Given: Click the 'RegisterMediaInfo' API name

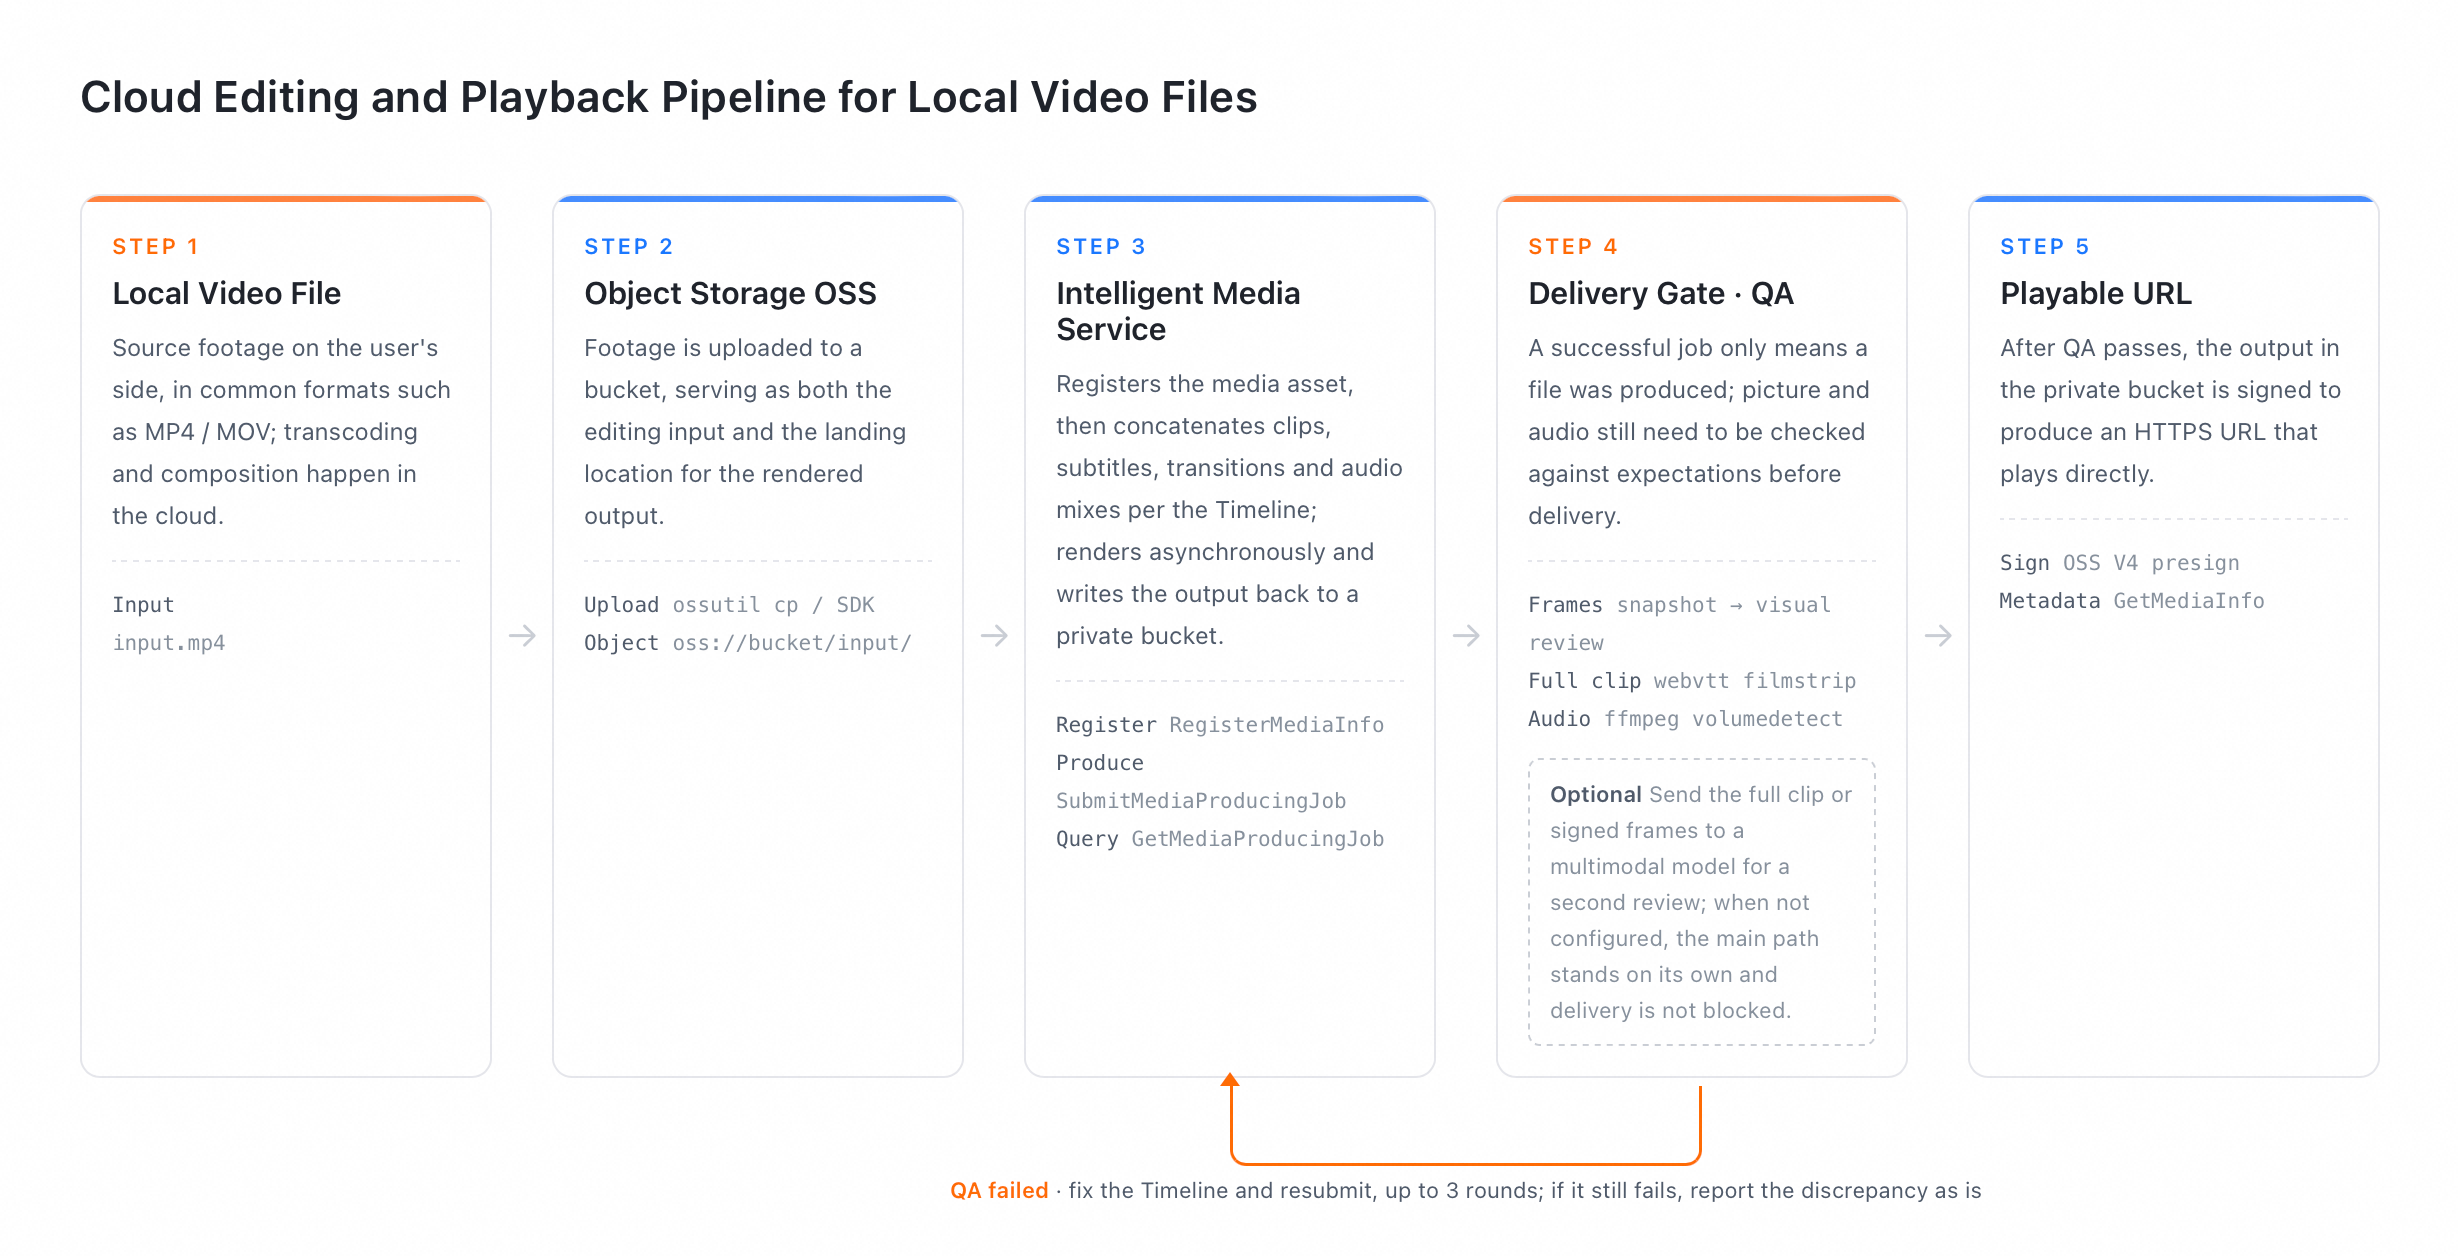Looking at the screenshot, I should click(x=1276, y=725).
